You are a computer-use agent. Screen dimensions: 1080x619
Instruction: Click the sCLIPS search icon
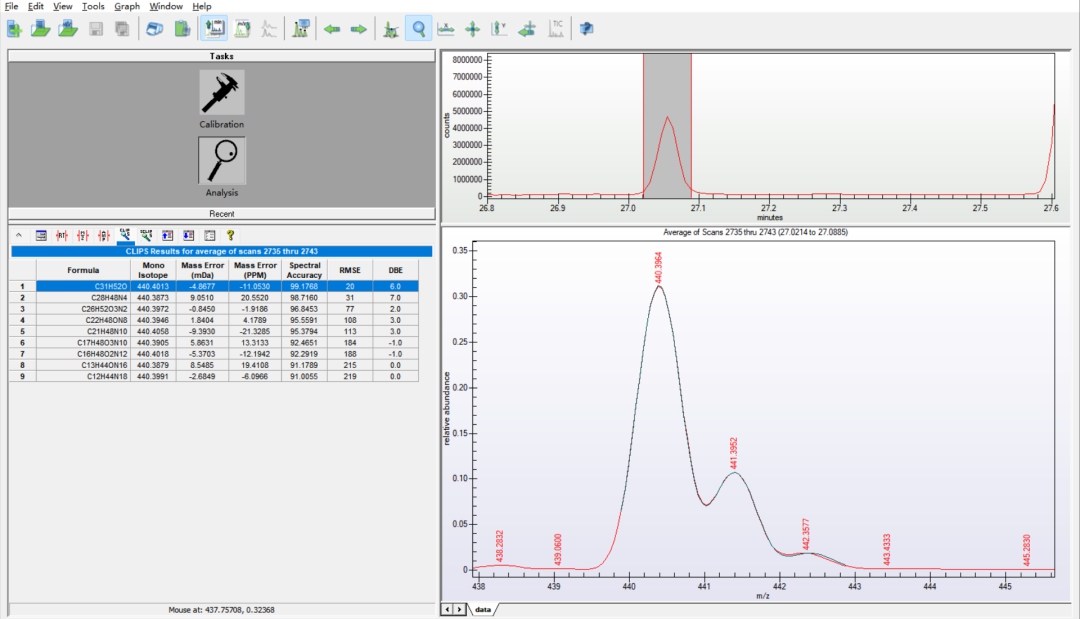(146, 235)
